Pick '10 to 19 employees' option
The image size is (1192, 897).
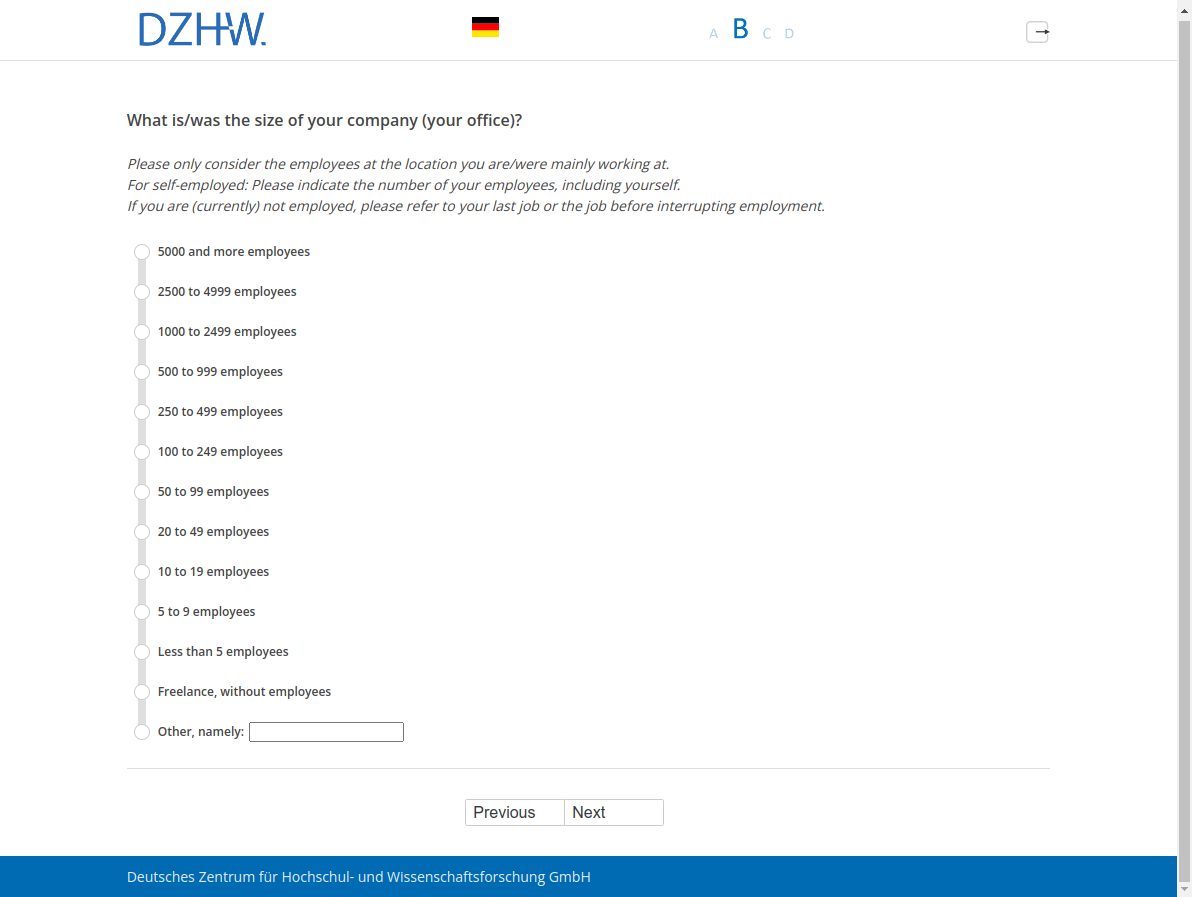(142, 572)
